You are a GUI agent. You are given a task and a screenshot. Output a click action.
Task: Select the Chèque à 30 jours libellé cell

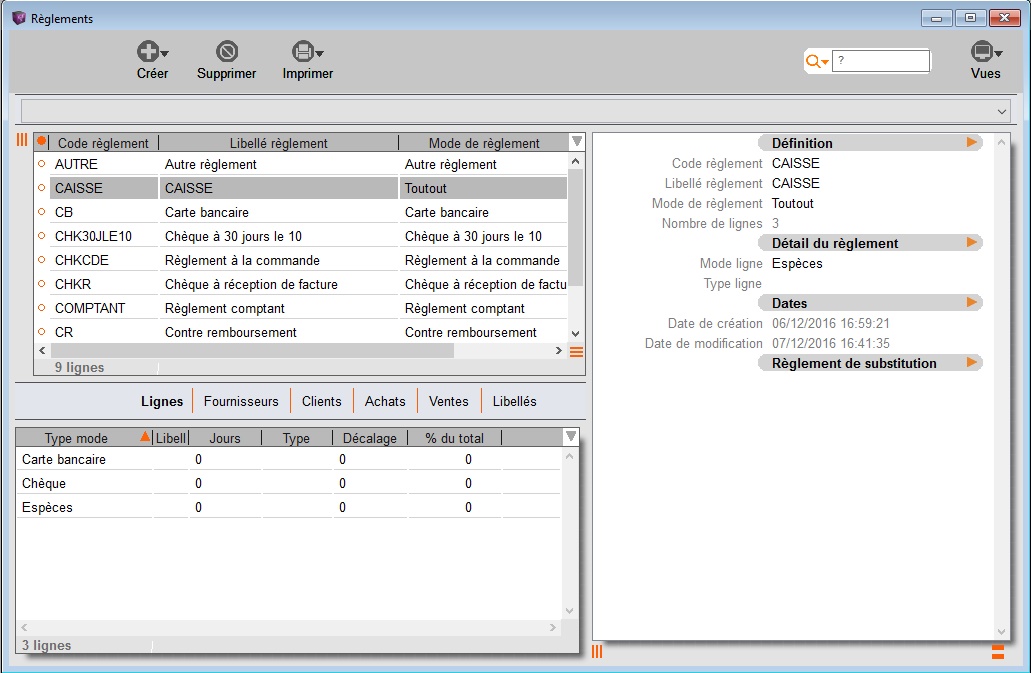[278, 236]
